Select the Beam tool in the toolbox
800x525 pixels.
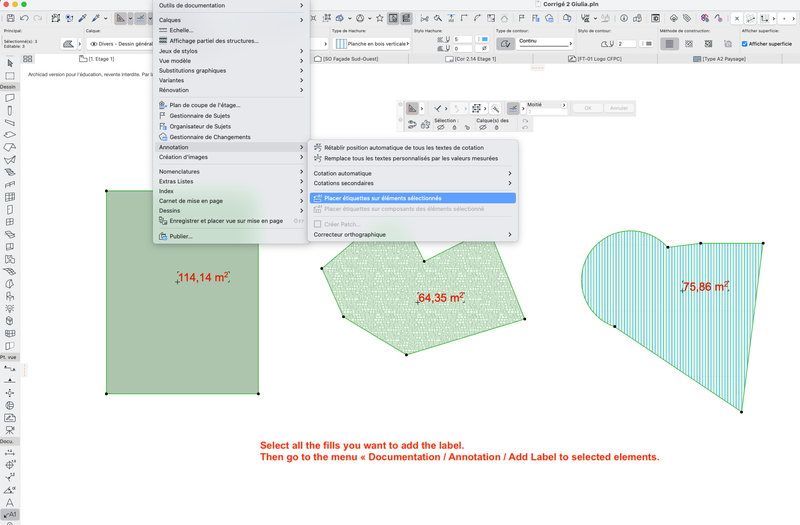coord(10,123)
